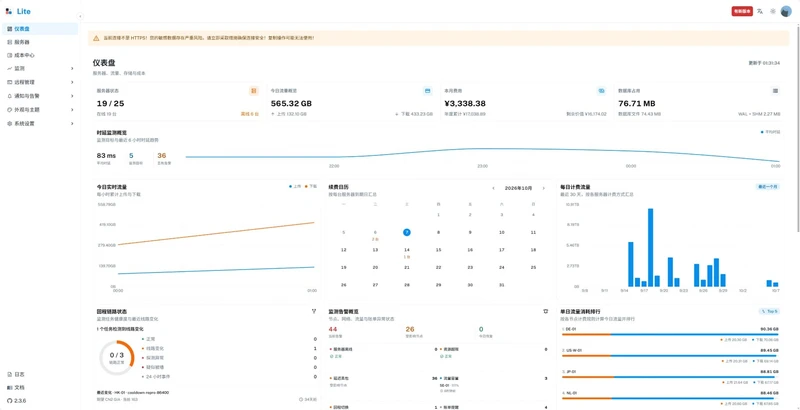Click the 565.32 GB traffic value
The height and width of the screenshot is (410, 800).
click(291, 104)
